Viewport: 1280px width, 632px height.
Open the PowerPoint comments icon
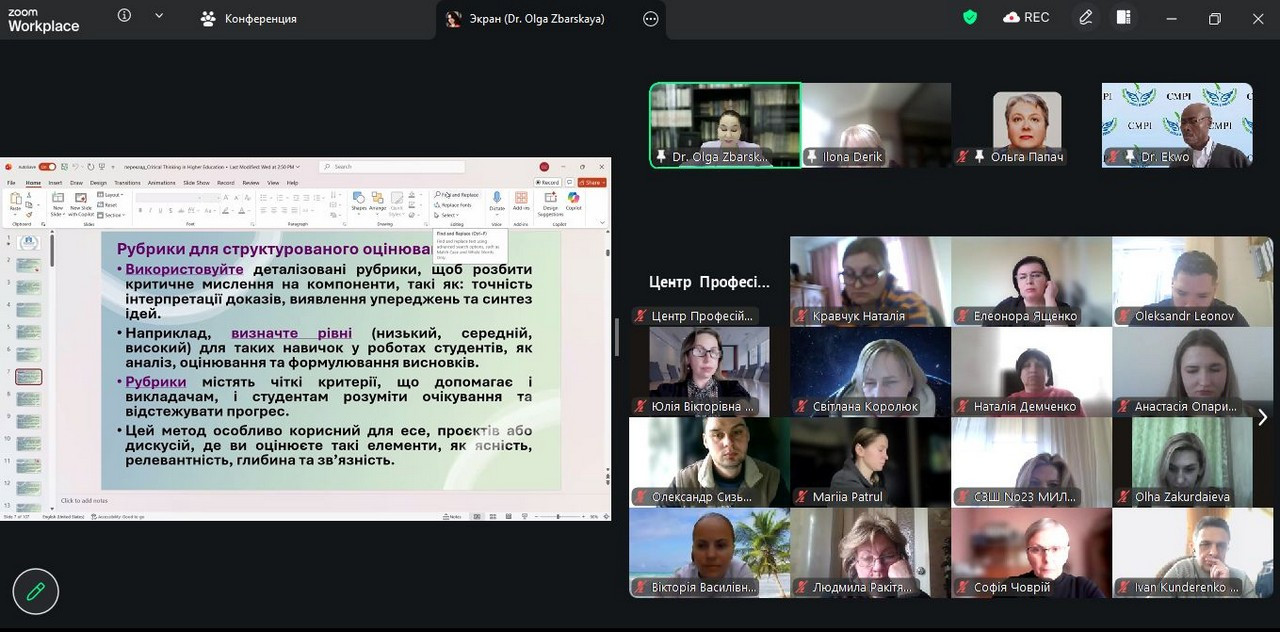coord(569,182)
